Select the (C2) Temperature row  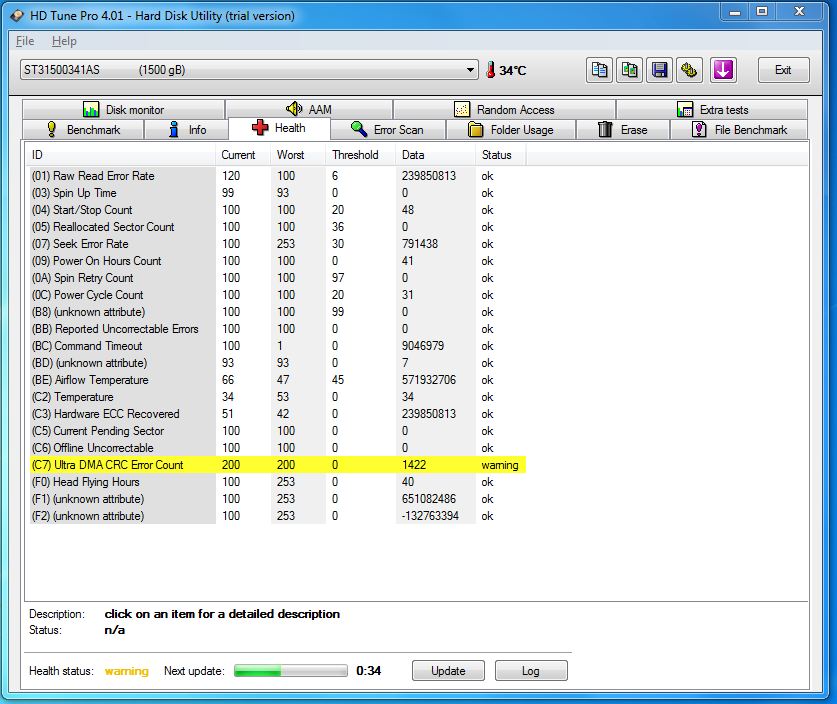pyautogui.click(x=278, y=397)
